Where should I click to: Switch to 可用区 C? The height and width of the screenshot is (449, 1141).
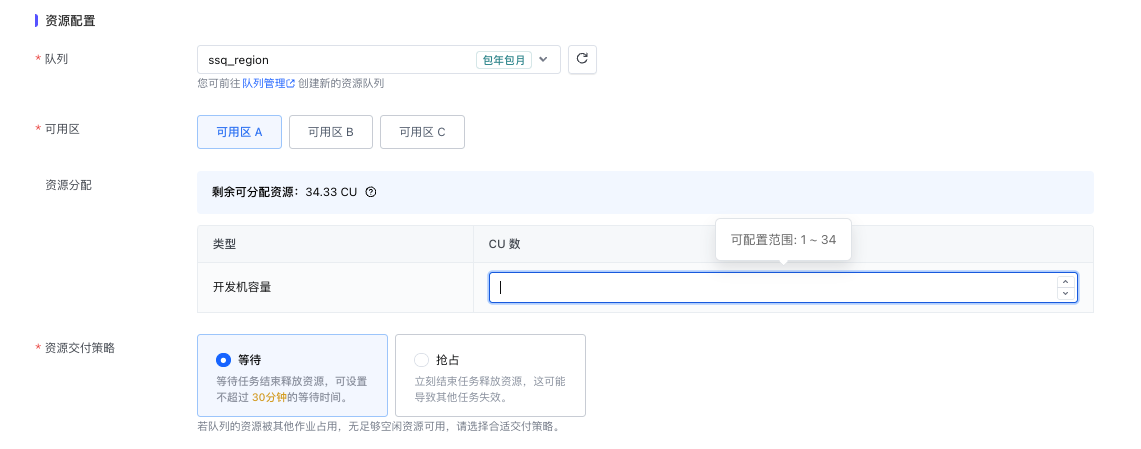[x=422, y=132]
